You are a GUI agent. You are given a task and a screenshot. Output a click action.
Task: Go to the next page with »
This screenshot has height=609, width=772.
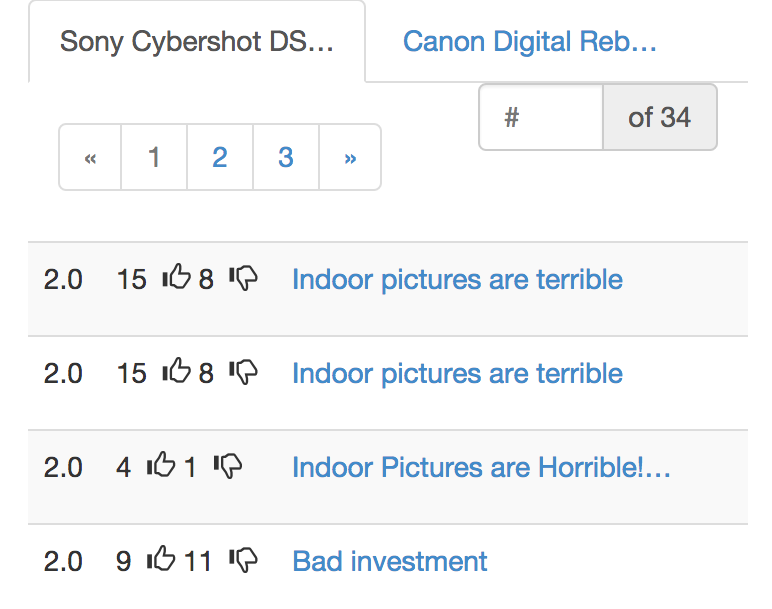(x=350, y=157)
